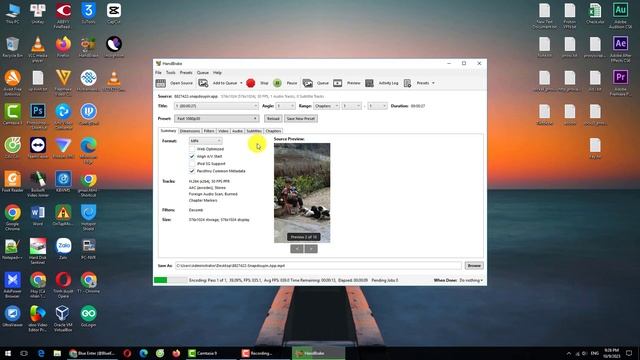Open the Photoshop desktop shortcut

[38, 111]
